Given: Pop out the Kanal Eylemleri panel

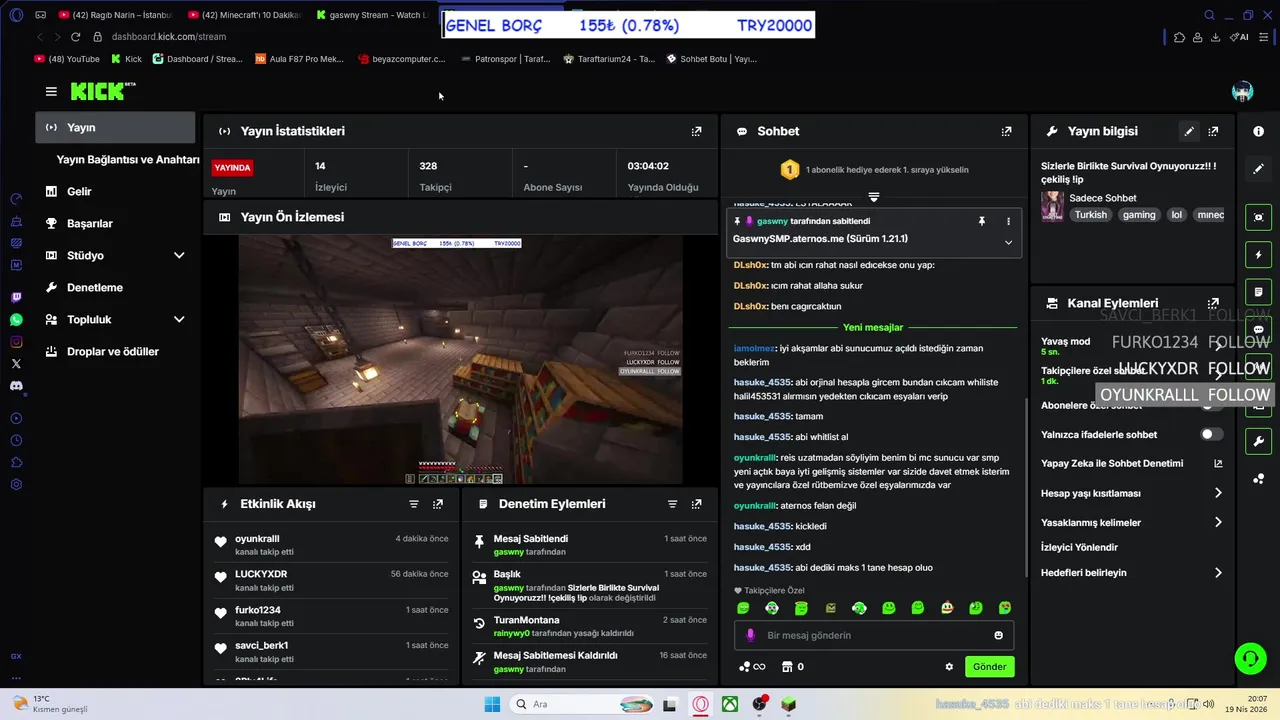Looking at the screenshot, I should 1213,303.
